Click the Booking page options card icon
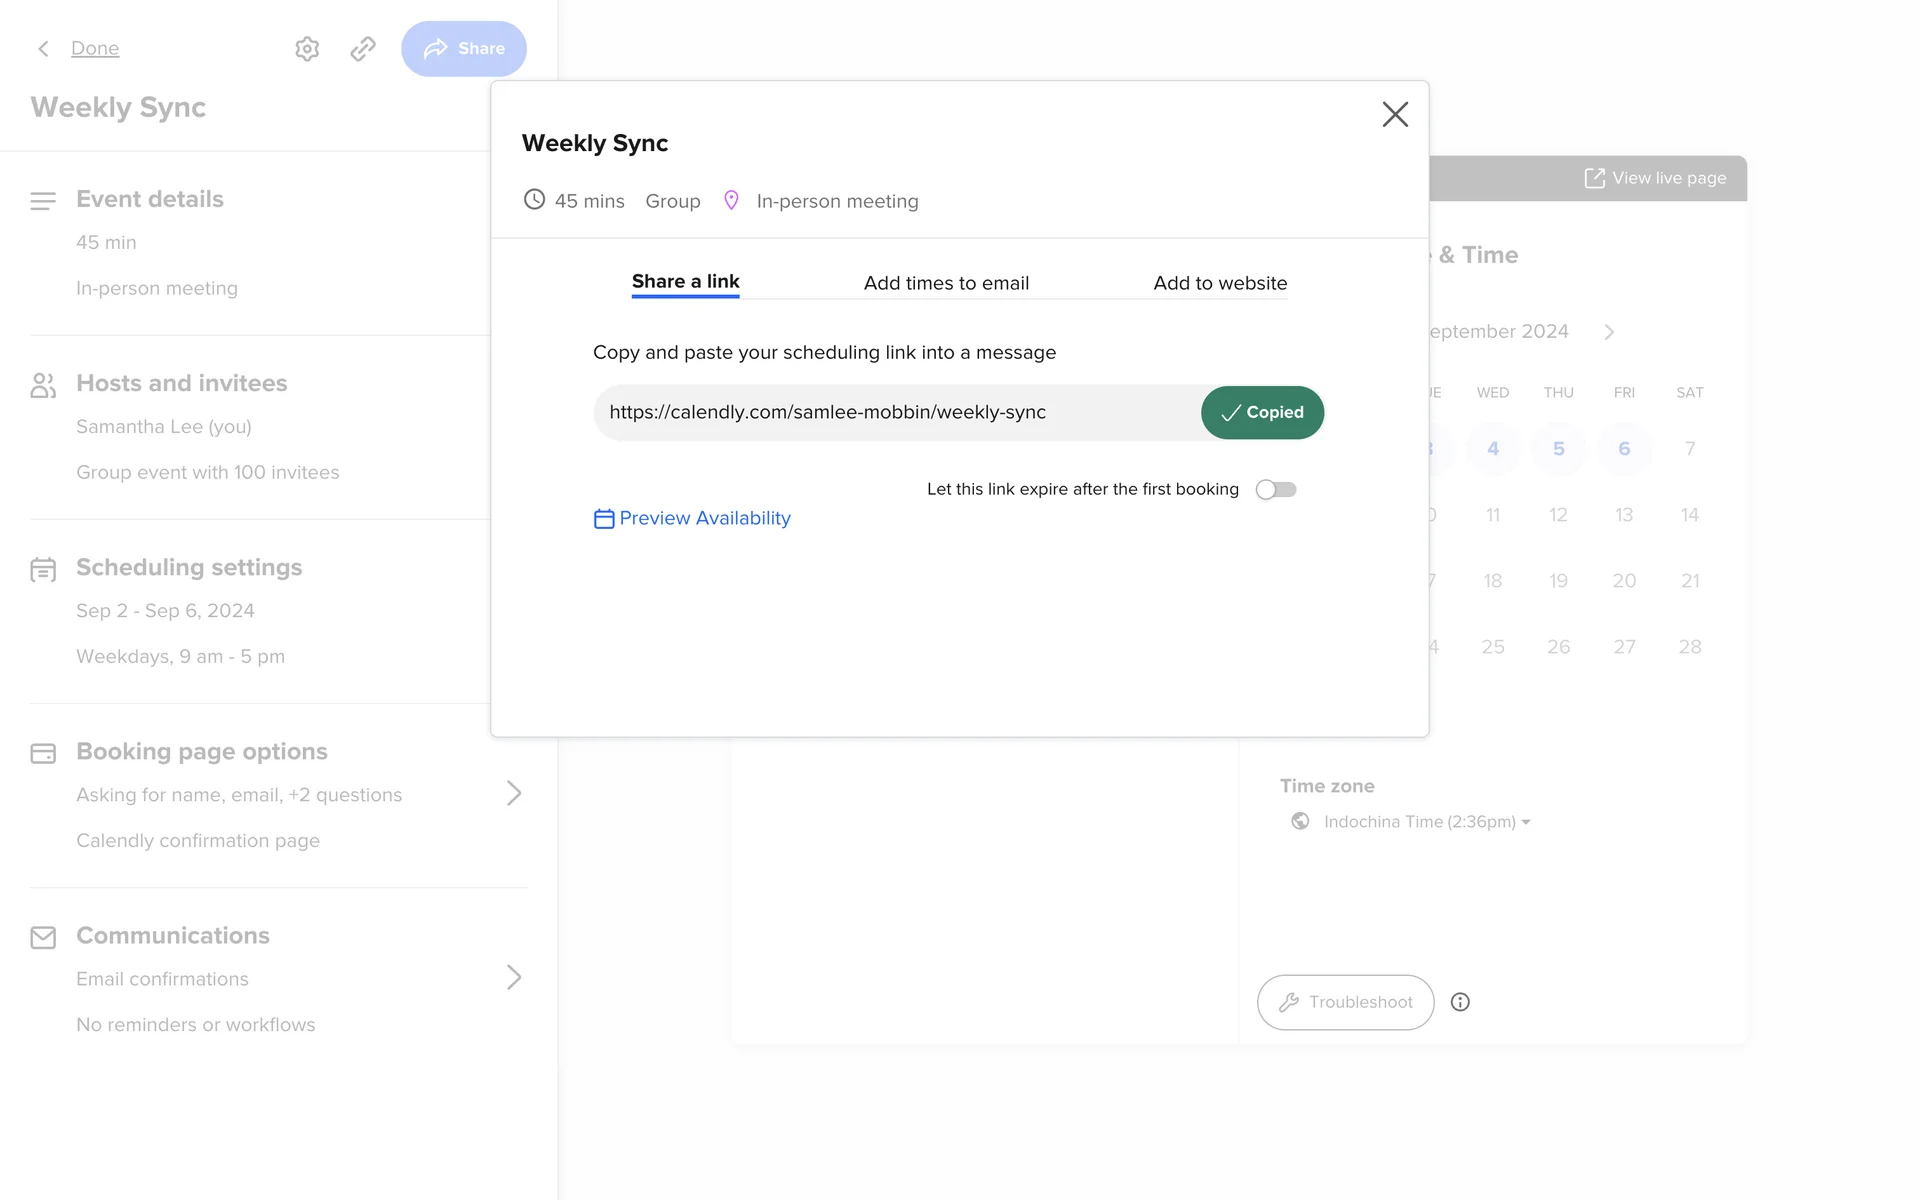 pos(43,753)
